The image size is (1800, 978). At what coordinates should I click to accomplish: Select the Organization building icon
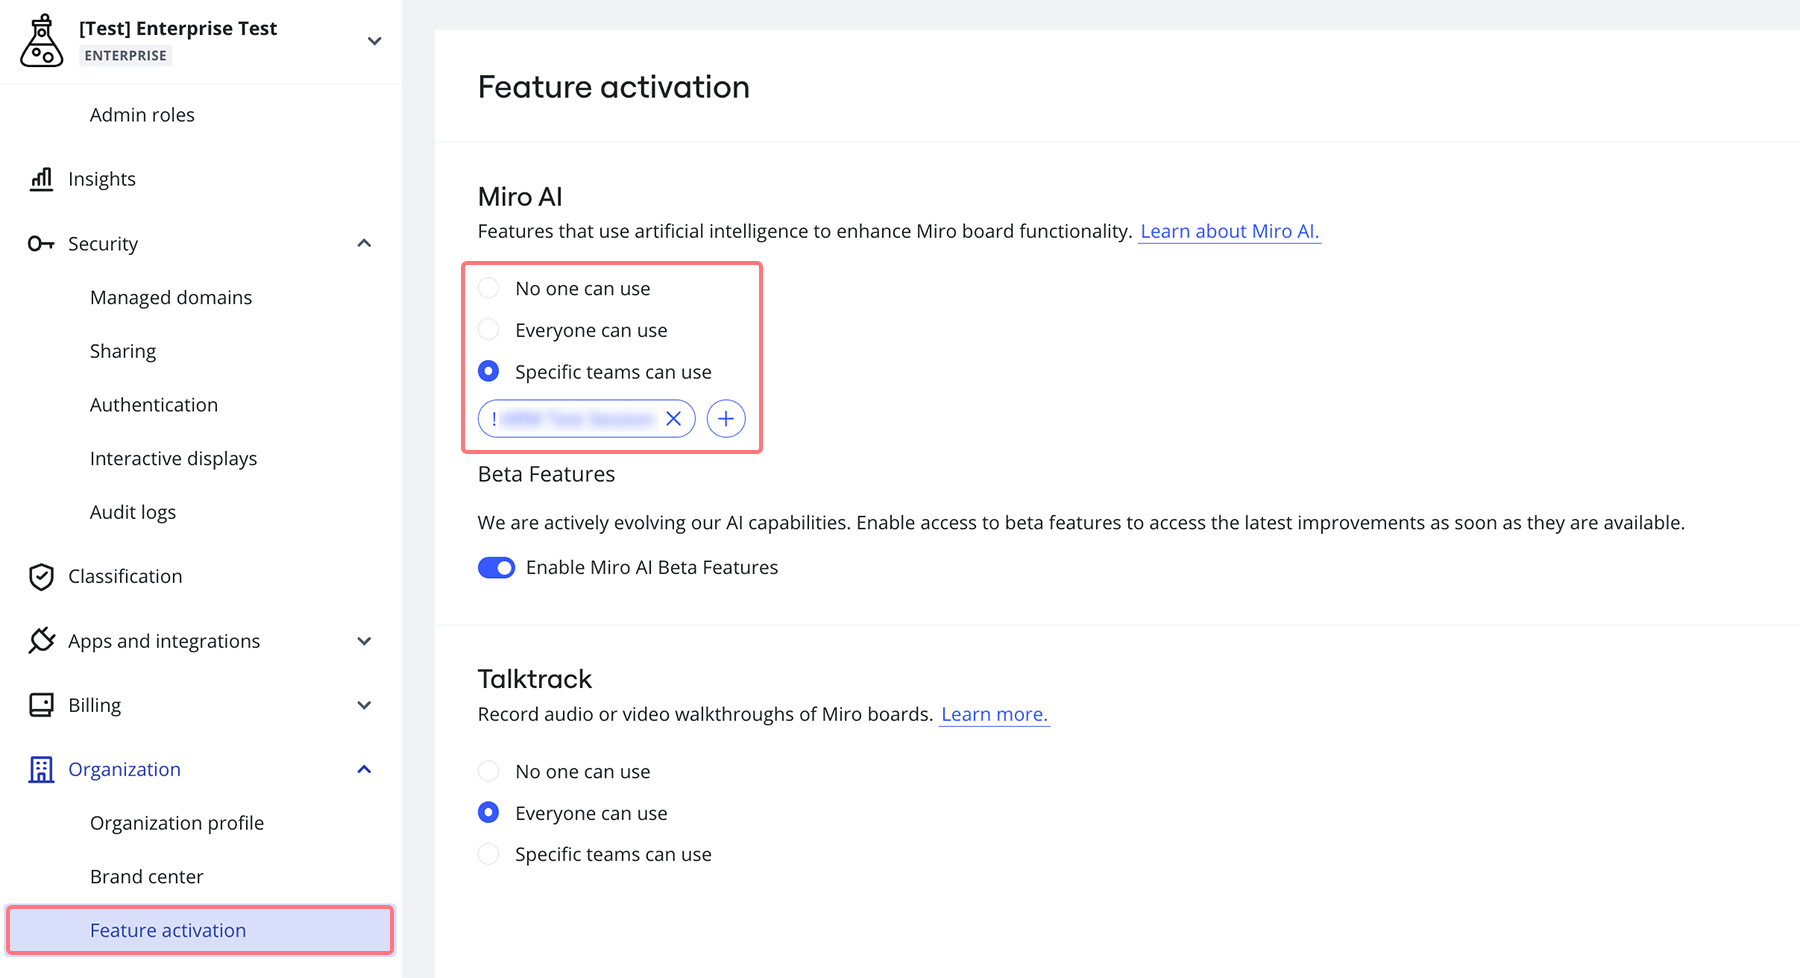pos(40,768)
